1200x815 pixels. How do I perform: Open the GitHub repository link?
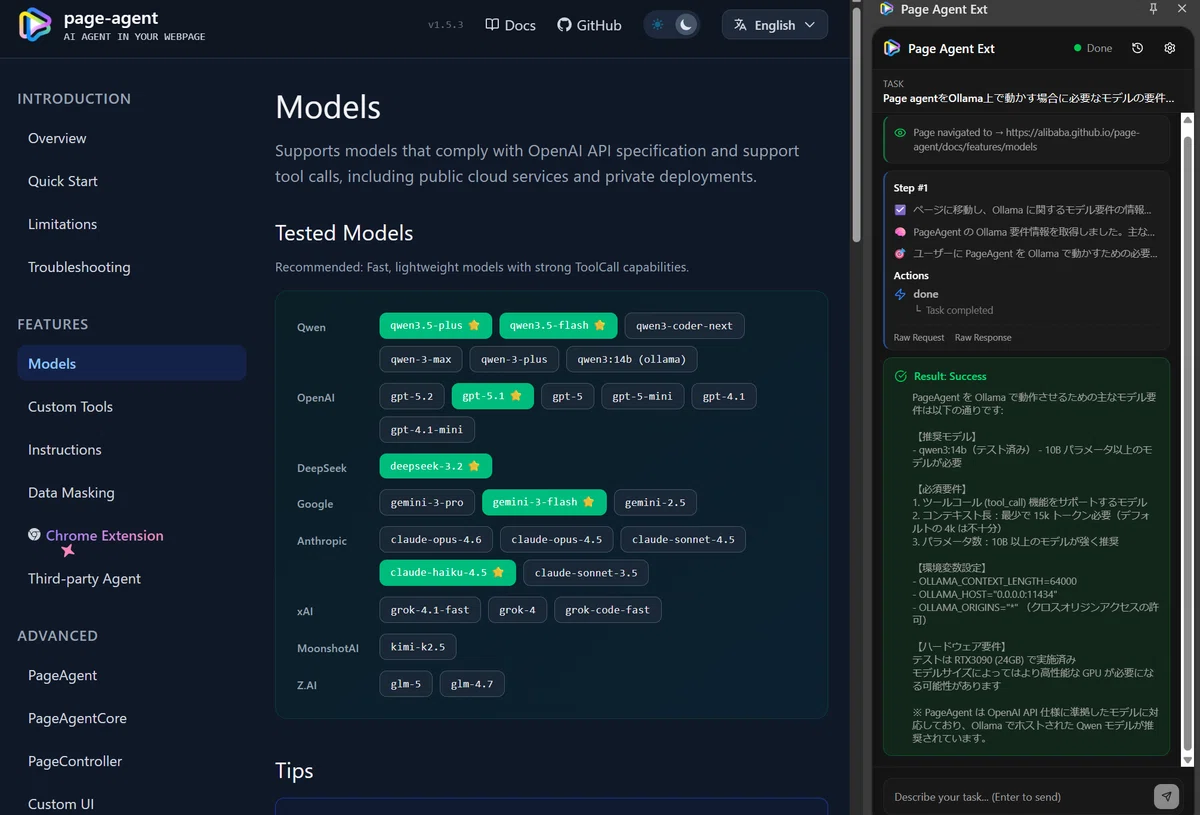[x=589, y=25]
